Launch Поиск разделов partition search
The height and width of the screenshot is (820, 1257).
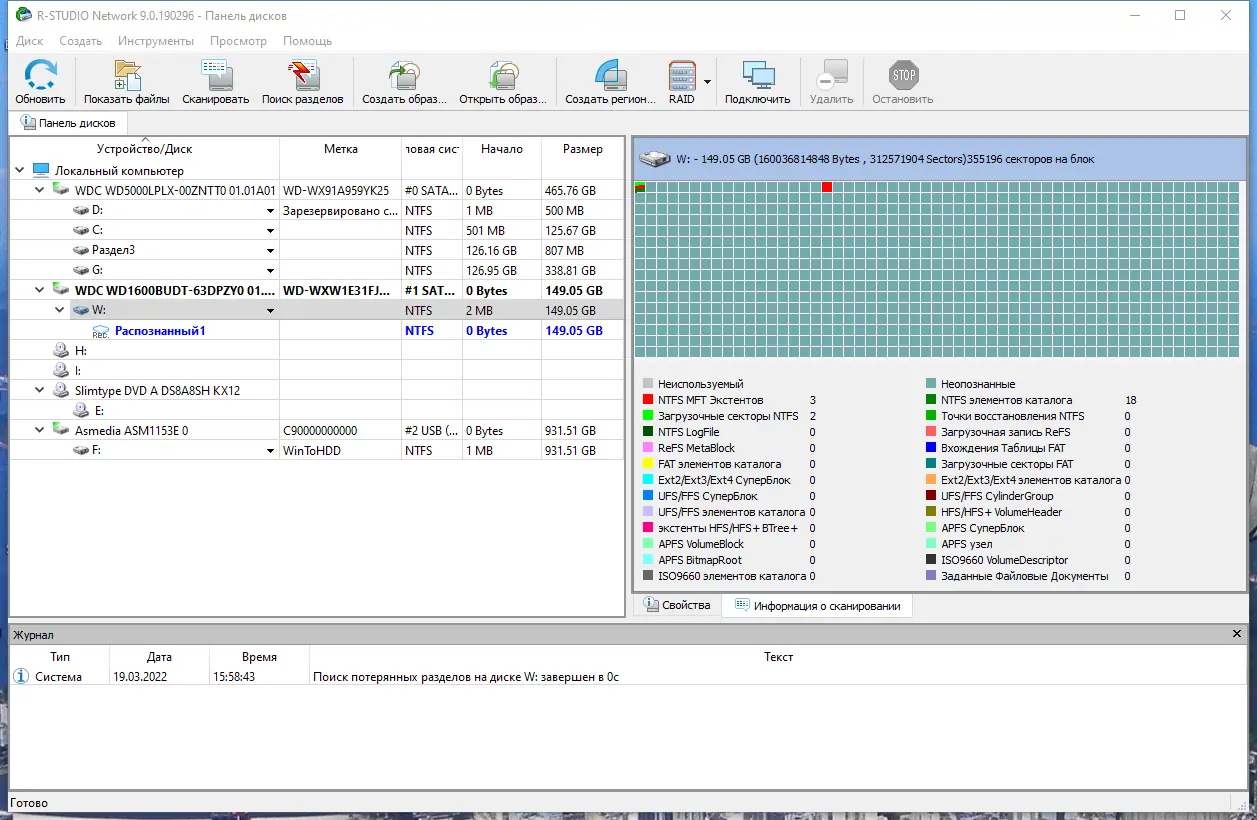click(x=302, y=76)
